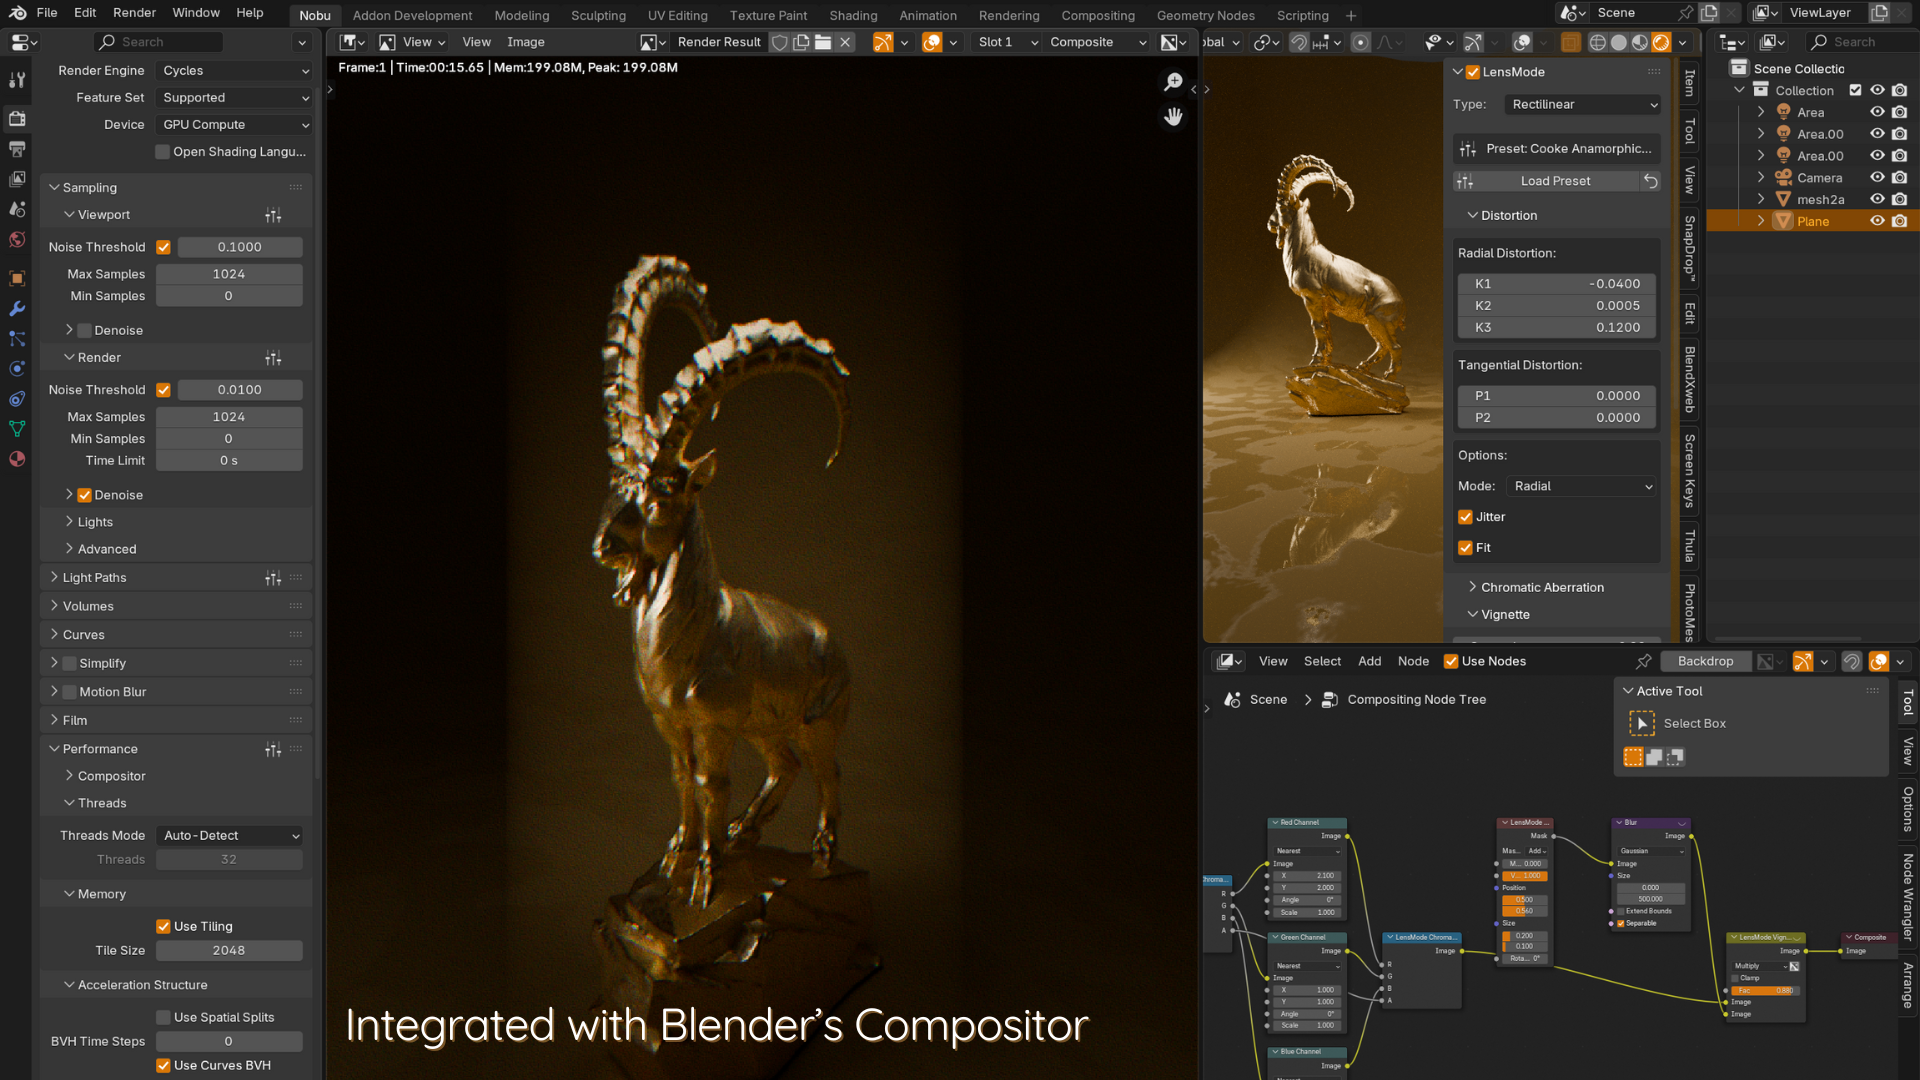Image resolution: width=1920 pixels, height=1080 pixels.
Task: Open the Render Engine dropdown
Action: click(235, 71)
